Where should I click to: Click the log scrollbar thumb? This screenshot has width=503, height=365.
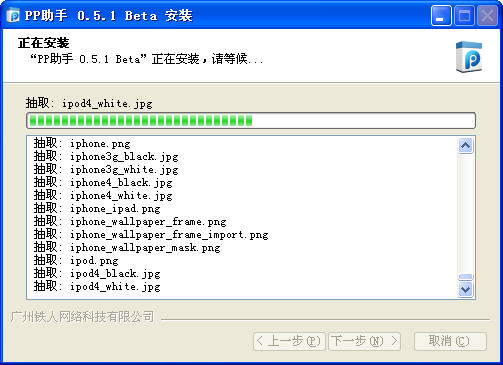[465, 277]
